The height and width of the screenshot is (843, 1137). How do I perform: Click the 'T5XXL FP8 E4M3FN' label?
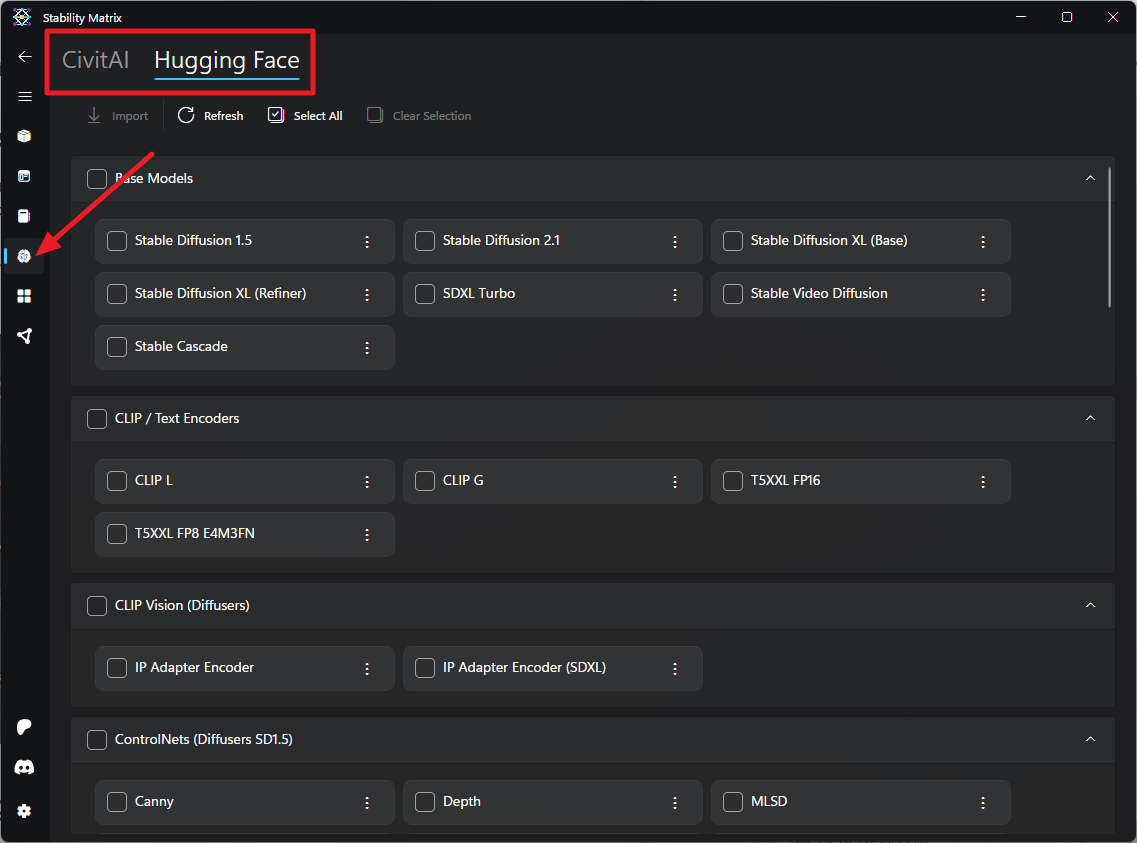(x=194, y=533)
